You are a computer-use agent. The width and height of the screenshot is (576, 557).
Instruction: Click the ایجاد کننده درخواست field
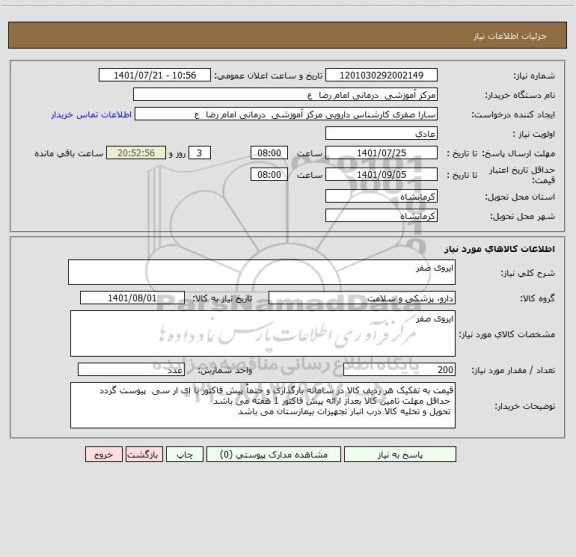tap(286, 114)
